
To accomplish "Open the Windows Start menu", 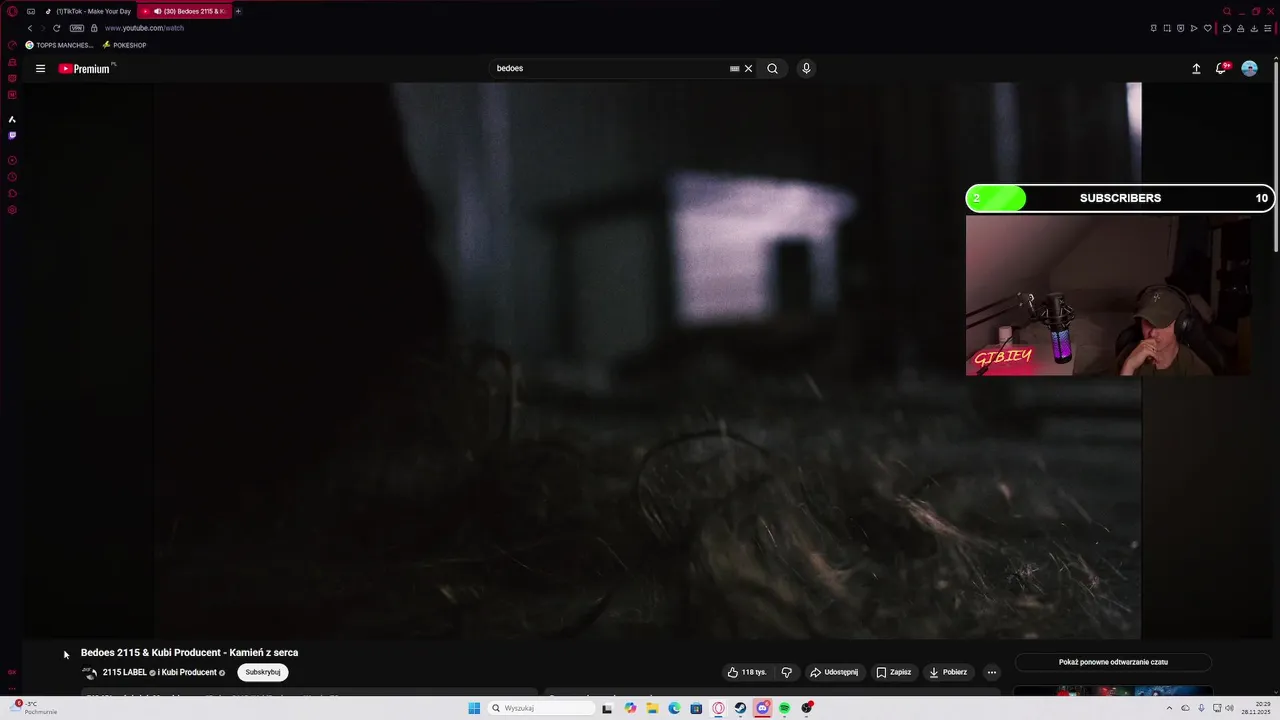I will pyautogui.click(x=474, y=708).
